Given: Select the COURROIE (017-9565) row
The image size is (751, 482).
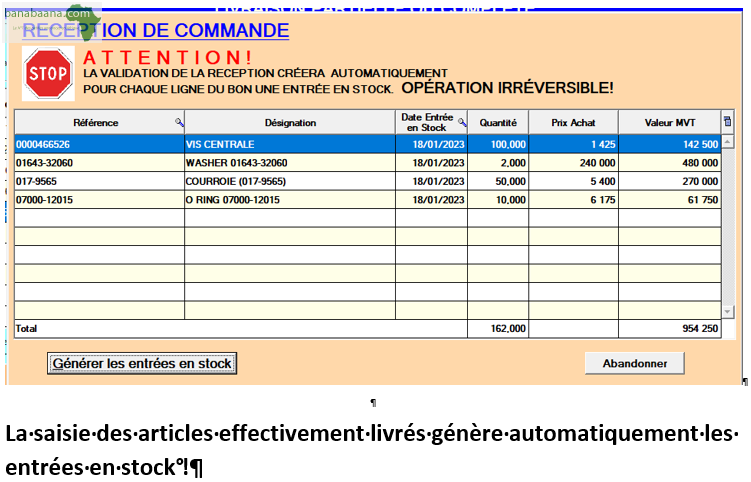Looking at the screenshot, I should point(368,181).
